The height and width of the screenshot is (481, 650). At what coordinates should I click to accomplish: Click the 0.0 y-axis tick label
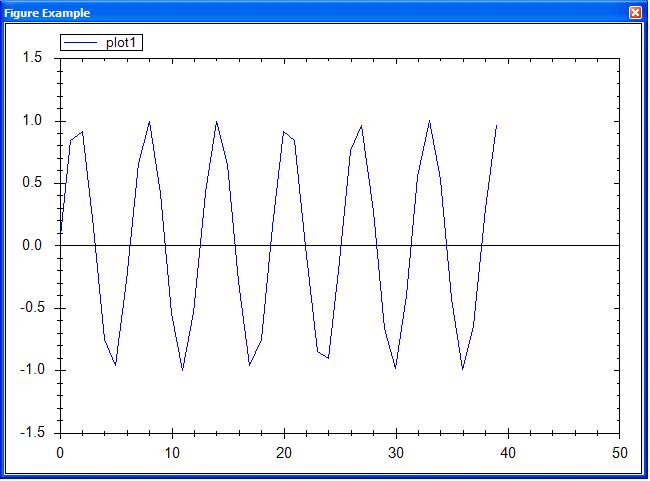(x=32, y=246)
